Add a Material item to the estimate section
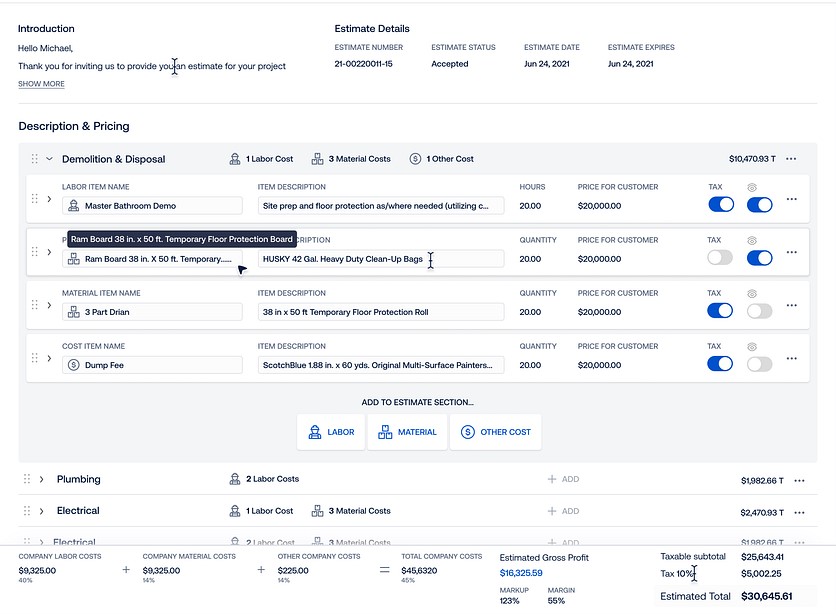Viewport: 836px width, 614px height. 407,432
